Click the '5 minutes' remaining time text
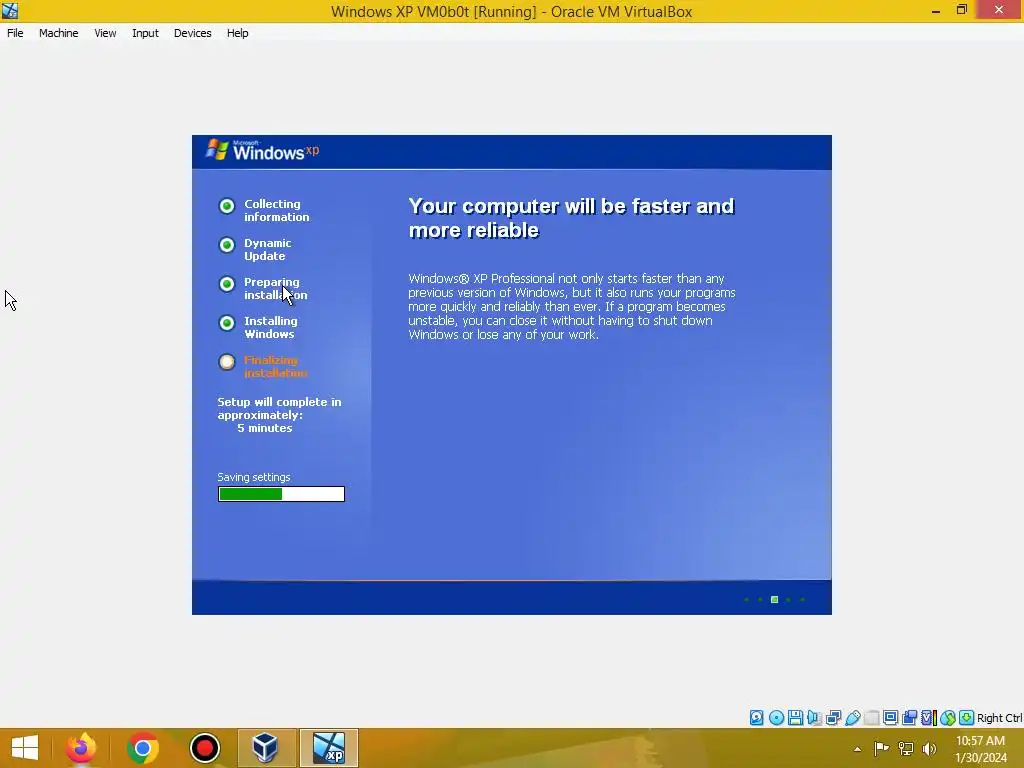The height and width of the screenshot is (768, 1024). (264, 428)
